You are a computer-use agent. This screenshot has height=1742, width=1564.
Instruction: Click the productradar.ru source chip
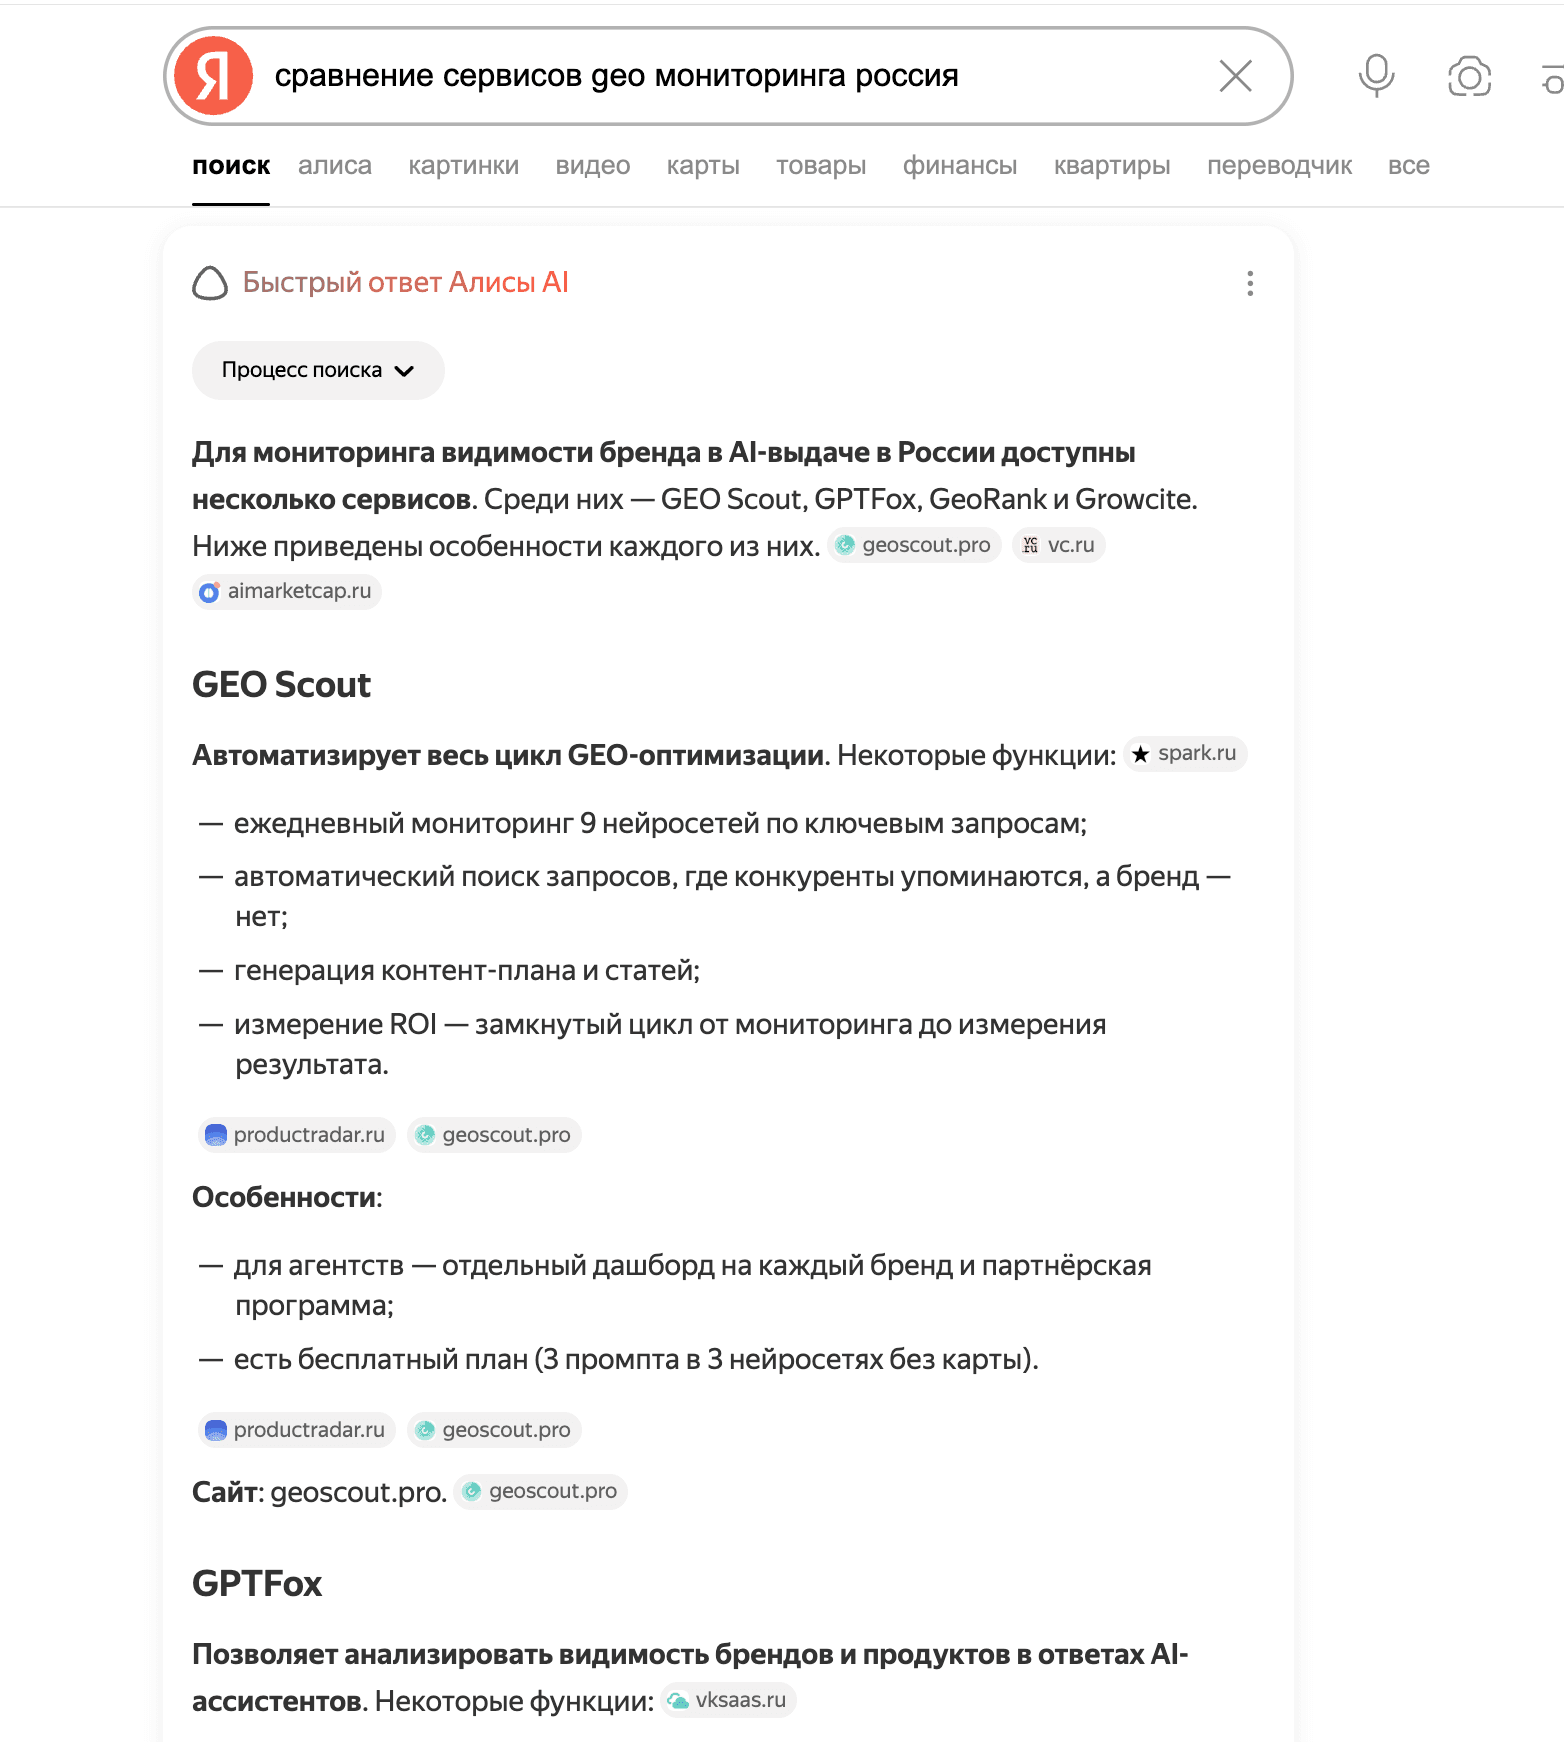click(295, 1134)
